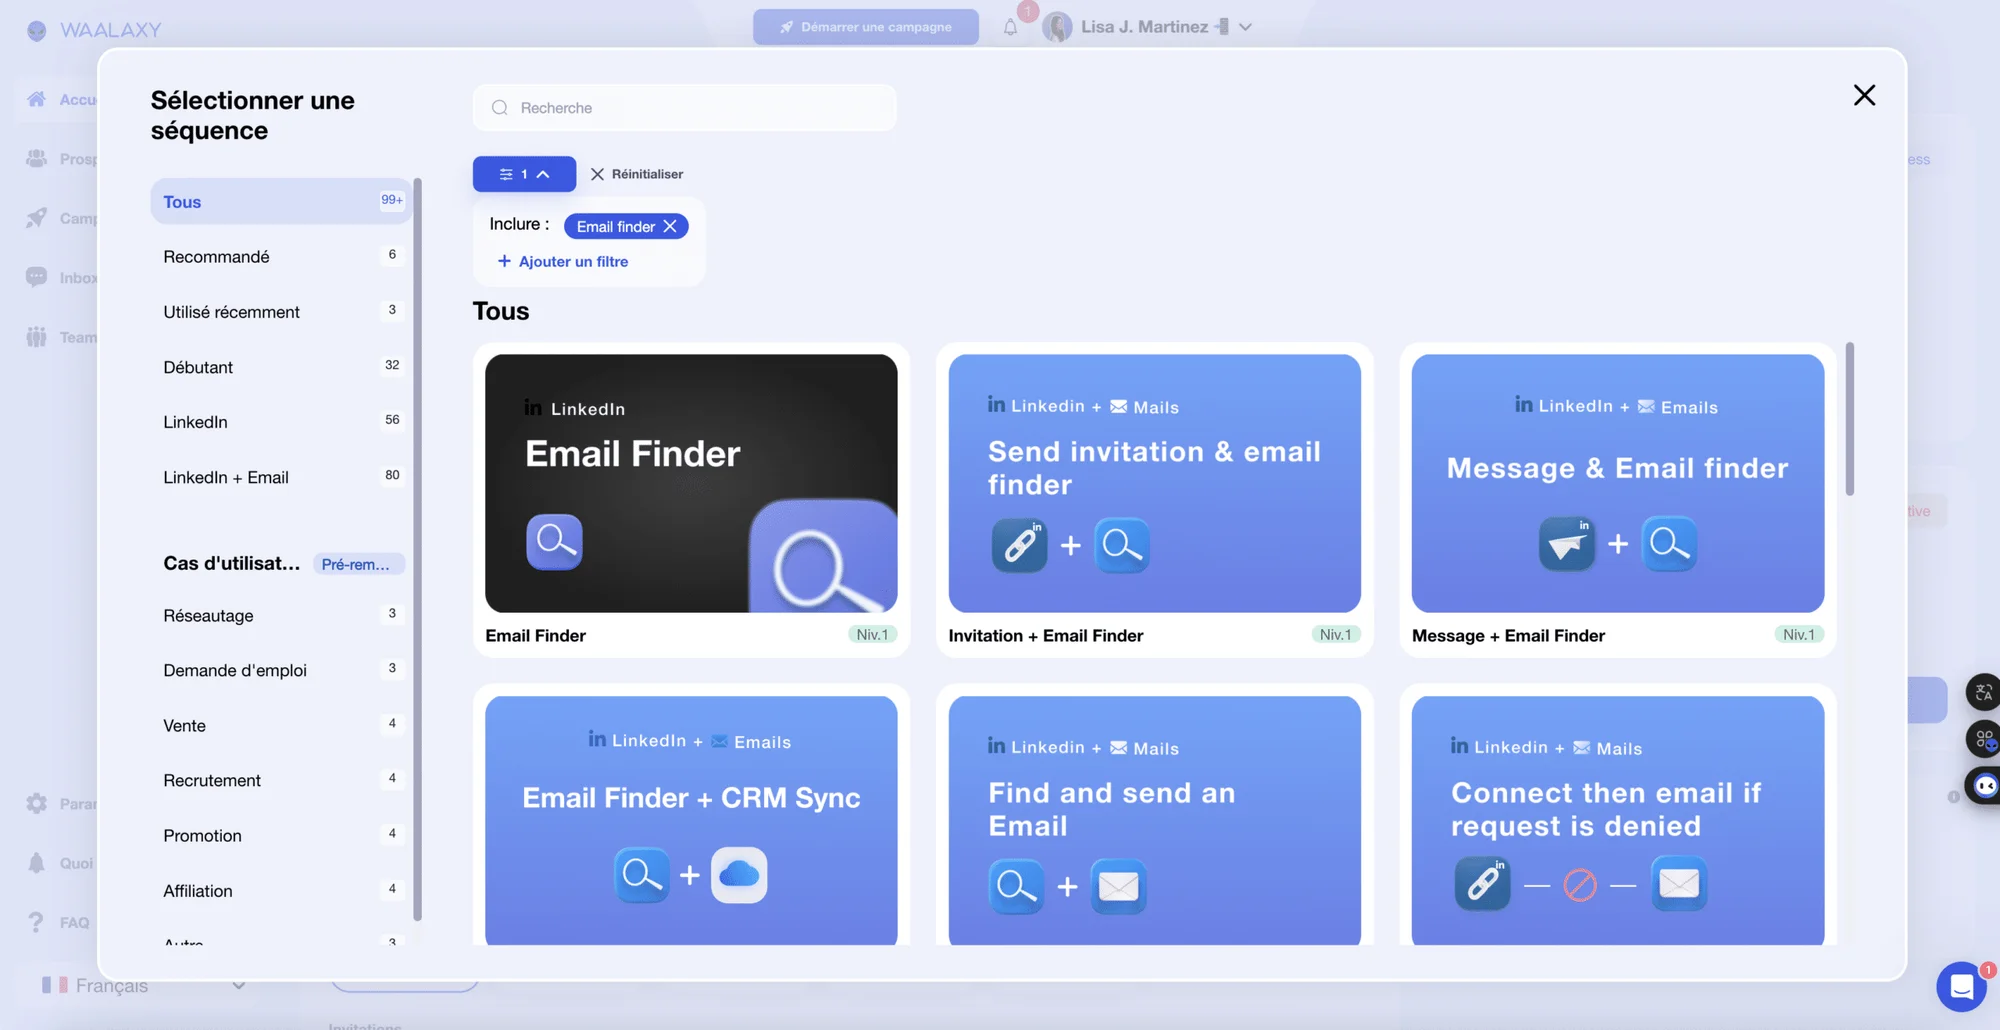Remove the Email finder filter chip
Image resolution: width=2000 pixels, height=1030 pixels.
[670, 227]
